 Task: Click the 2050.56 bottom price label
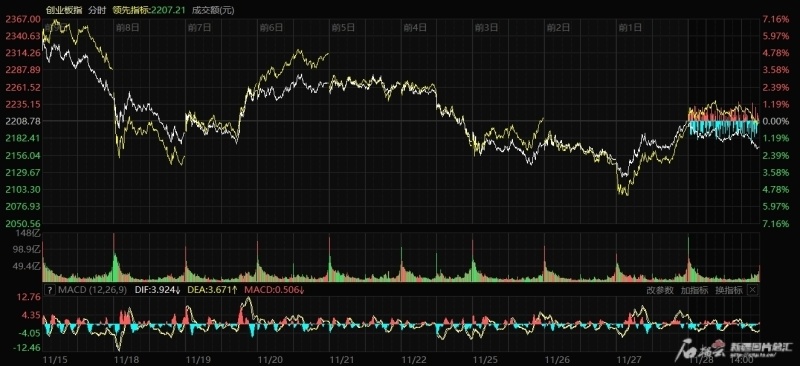tap(22, 224)
